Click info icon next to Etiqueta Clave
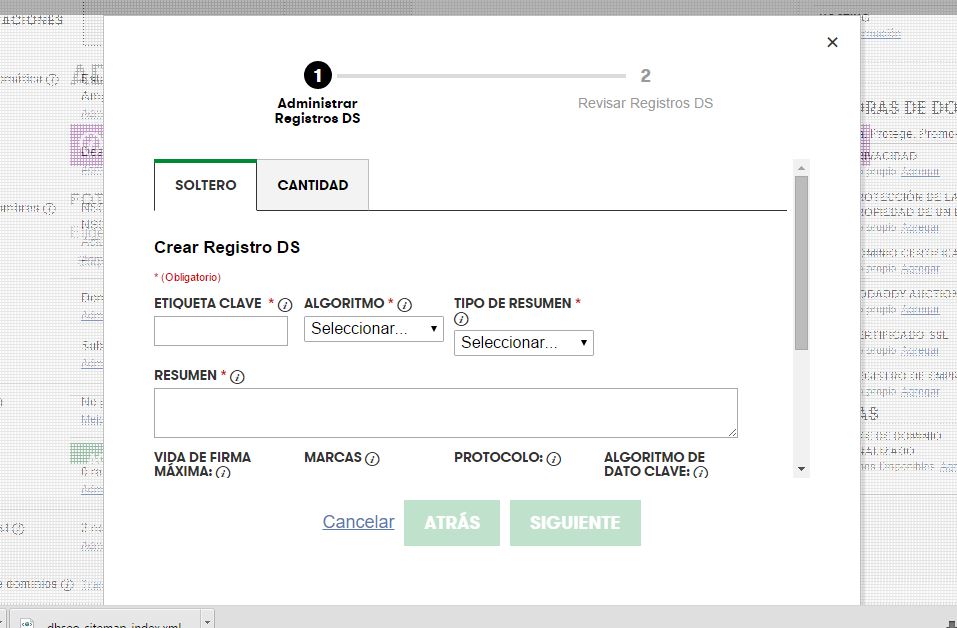 click(x=285, y=305)
